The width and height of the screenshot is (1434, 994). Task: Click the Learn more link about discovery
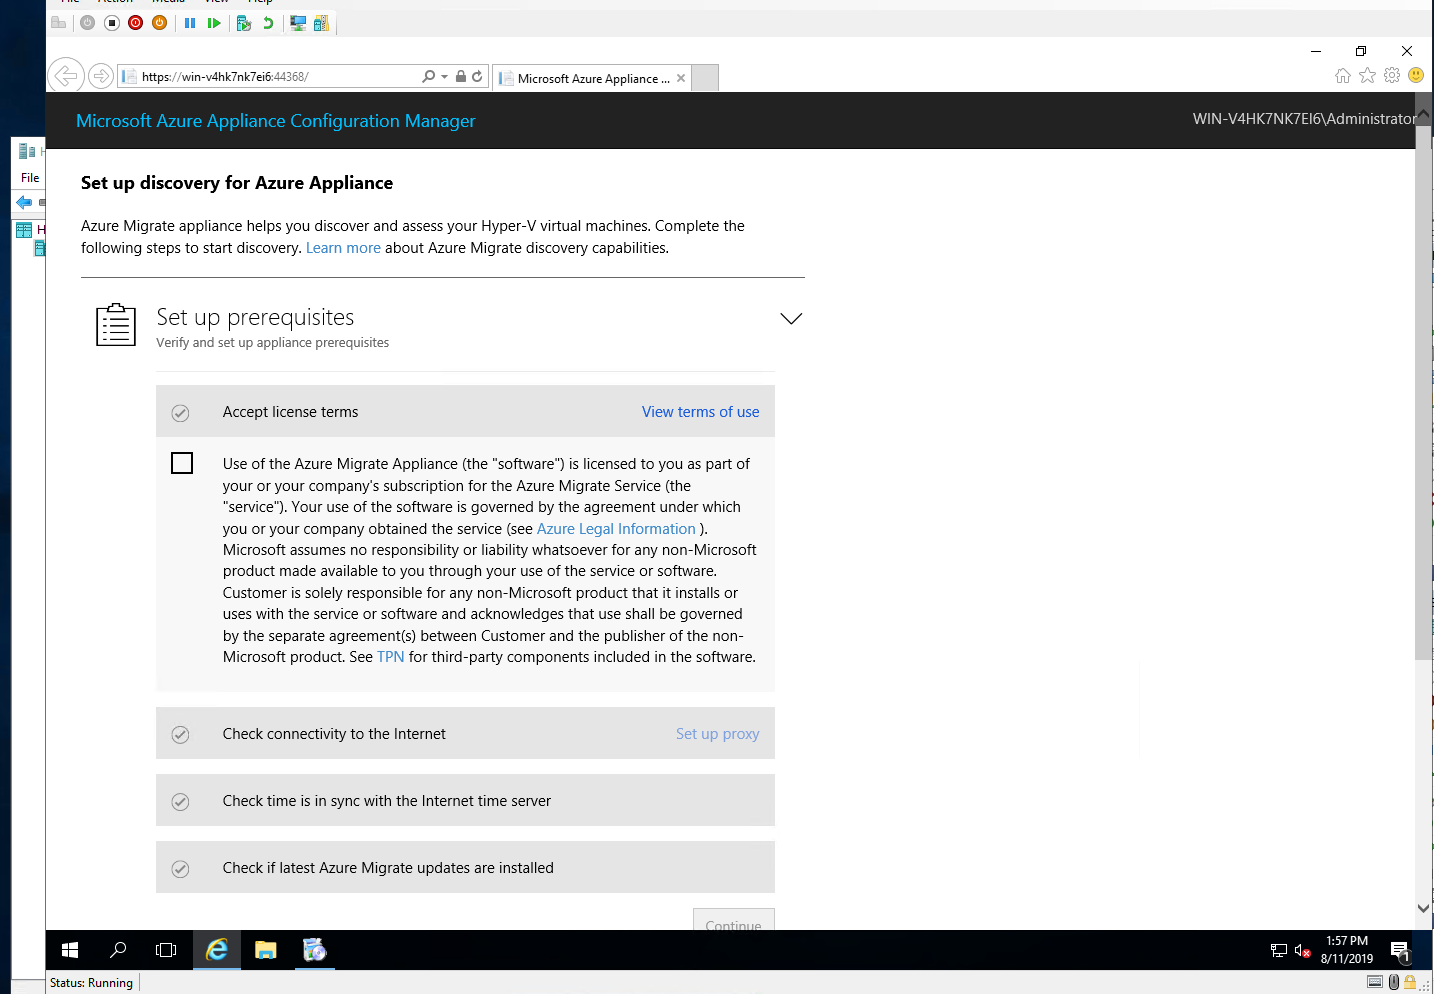(x=343, y=247)
